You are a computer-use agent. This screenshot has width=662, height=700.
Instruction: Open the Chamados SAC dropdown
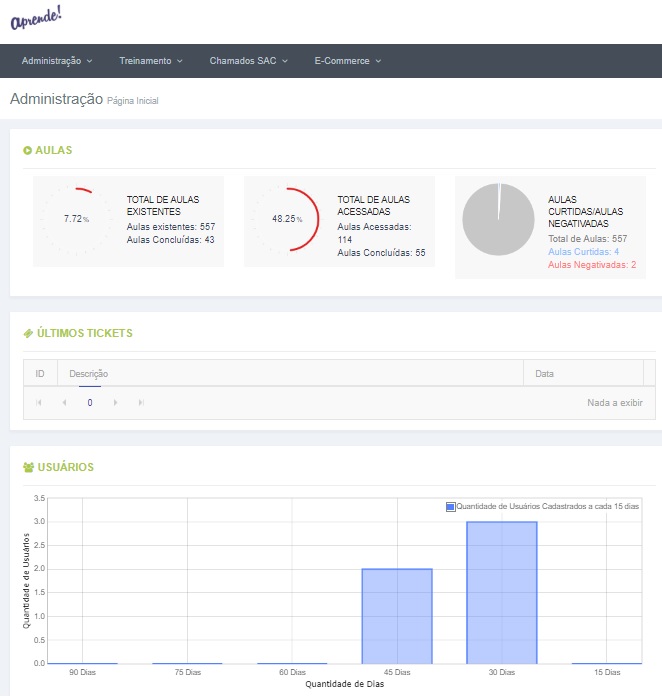coord(248,61)
